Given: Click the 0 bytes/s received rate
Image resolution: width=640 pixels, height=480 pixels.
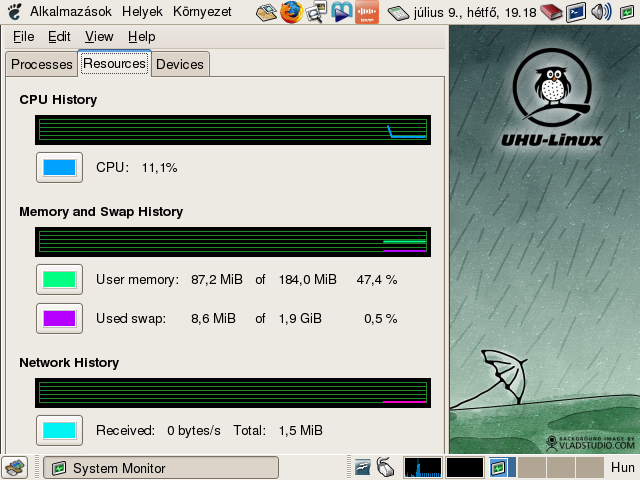Looking at the screenshot, I should coord(193,431).
